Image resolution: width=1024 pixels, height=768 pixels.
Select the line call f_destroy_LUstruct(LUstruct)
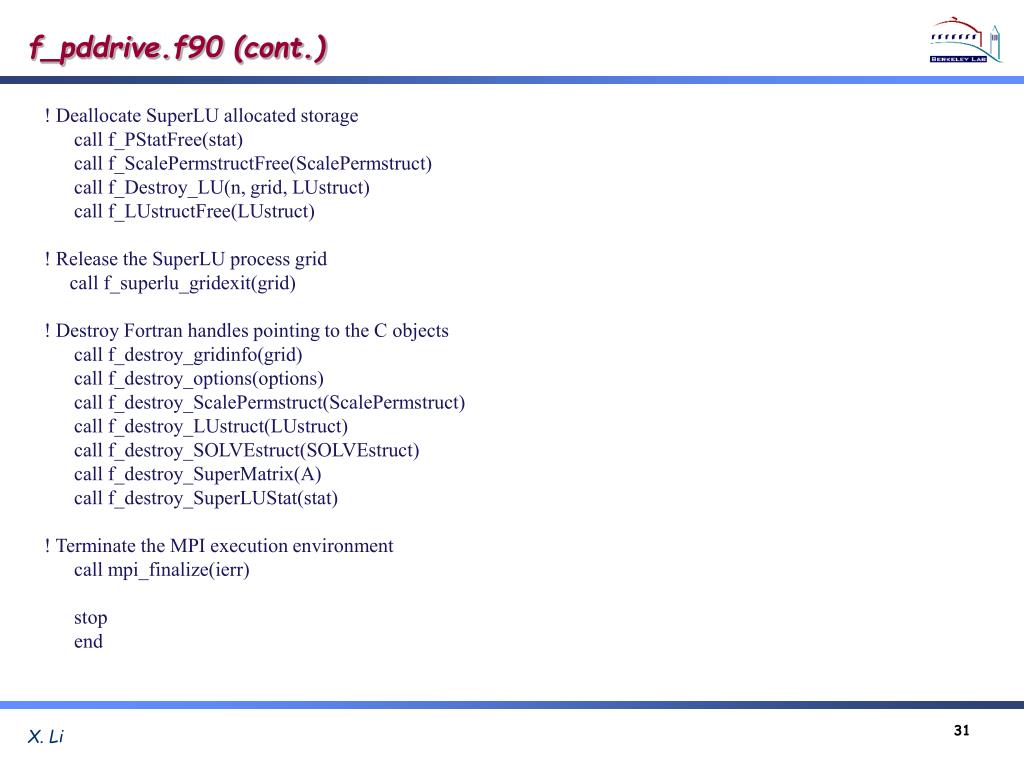pyautogui.click(x=211, y=426)
